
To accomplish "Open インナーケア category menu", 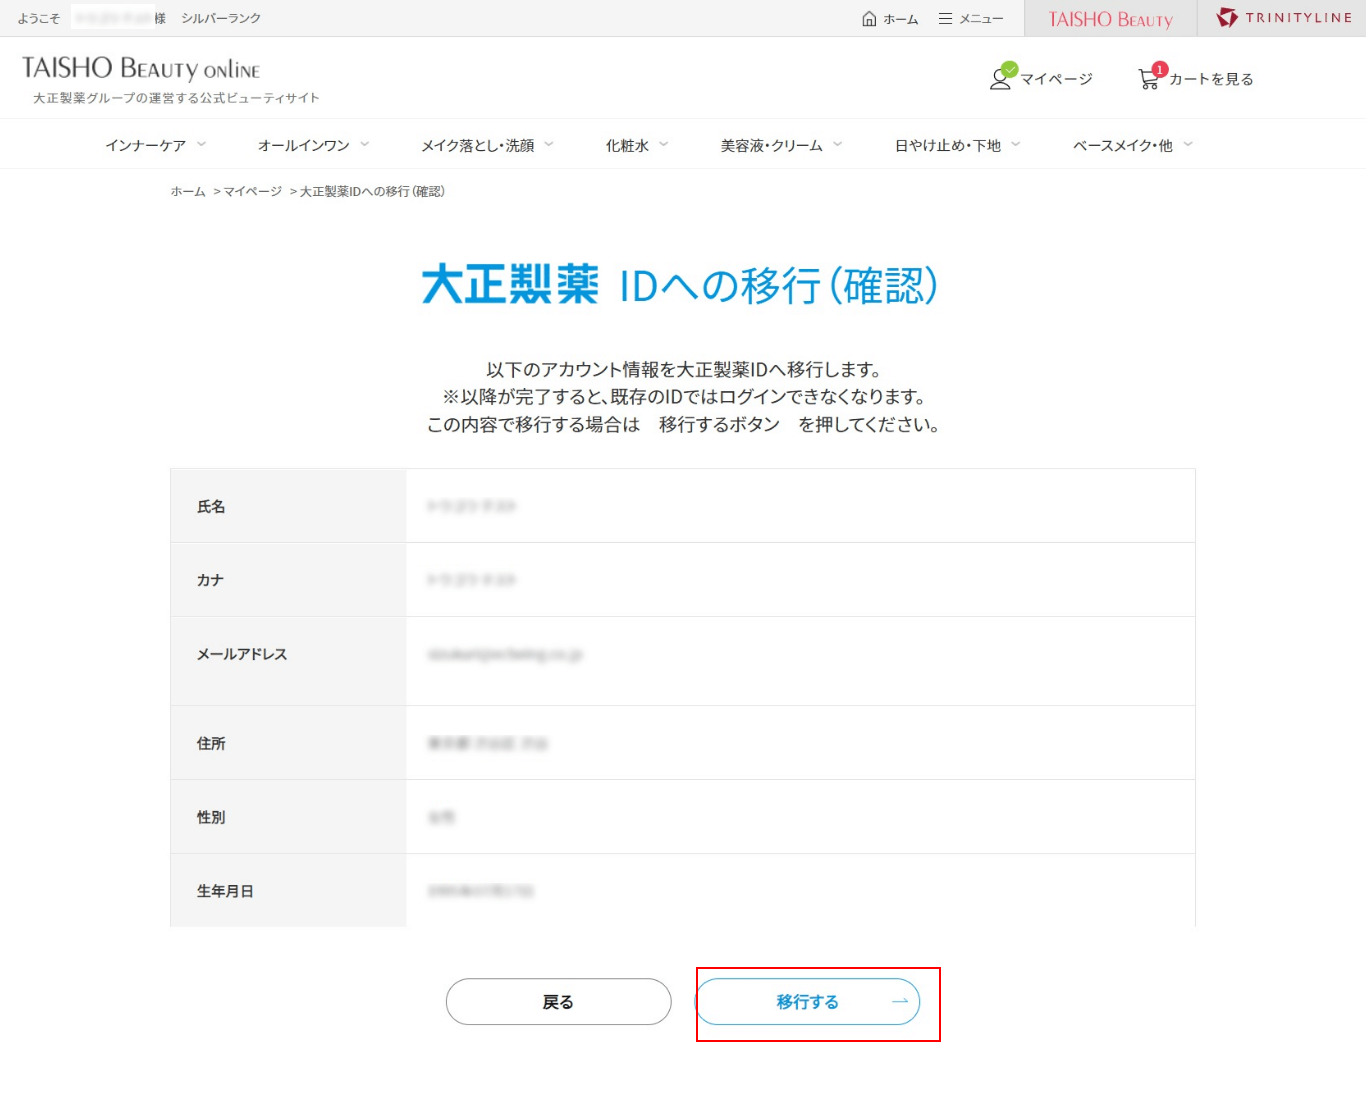I will (146, 145).
